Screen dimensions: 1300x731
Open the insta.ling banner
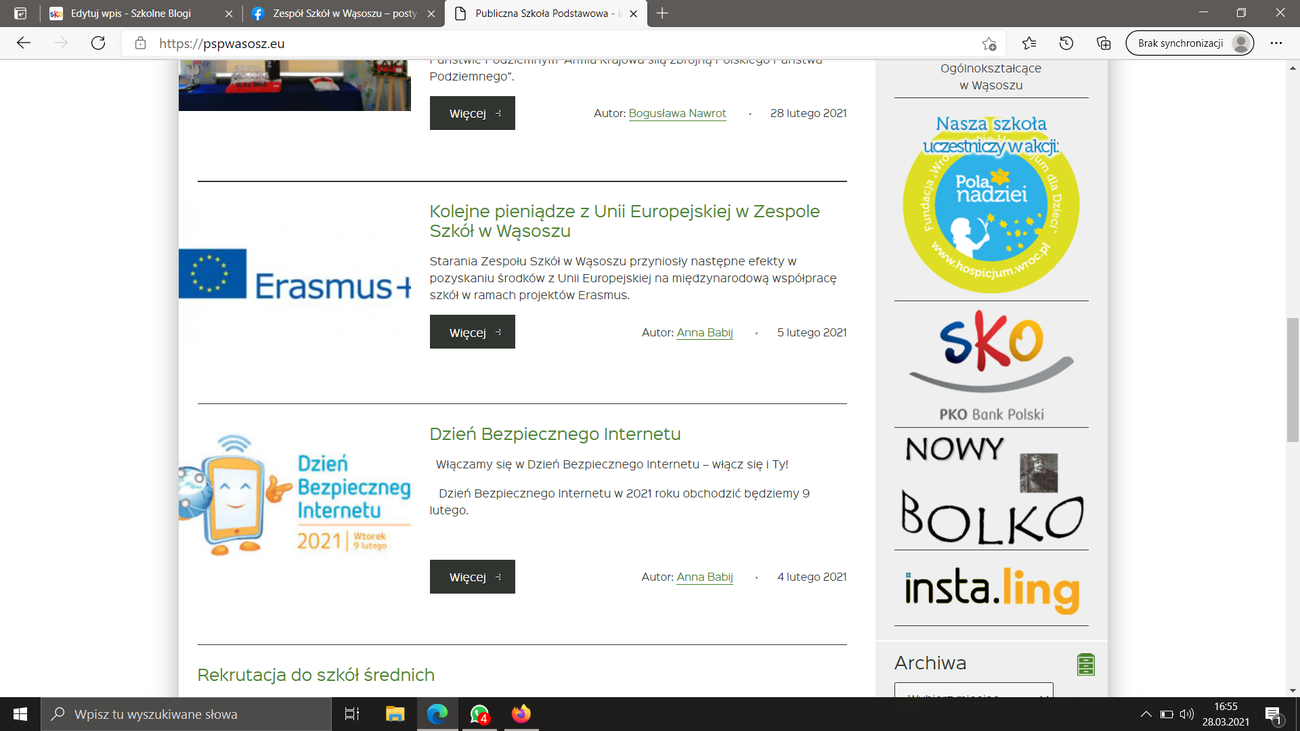coord(991,589)
